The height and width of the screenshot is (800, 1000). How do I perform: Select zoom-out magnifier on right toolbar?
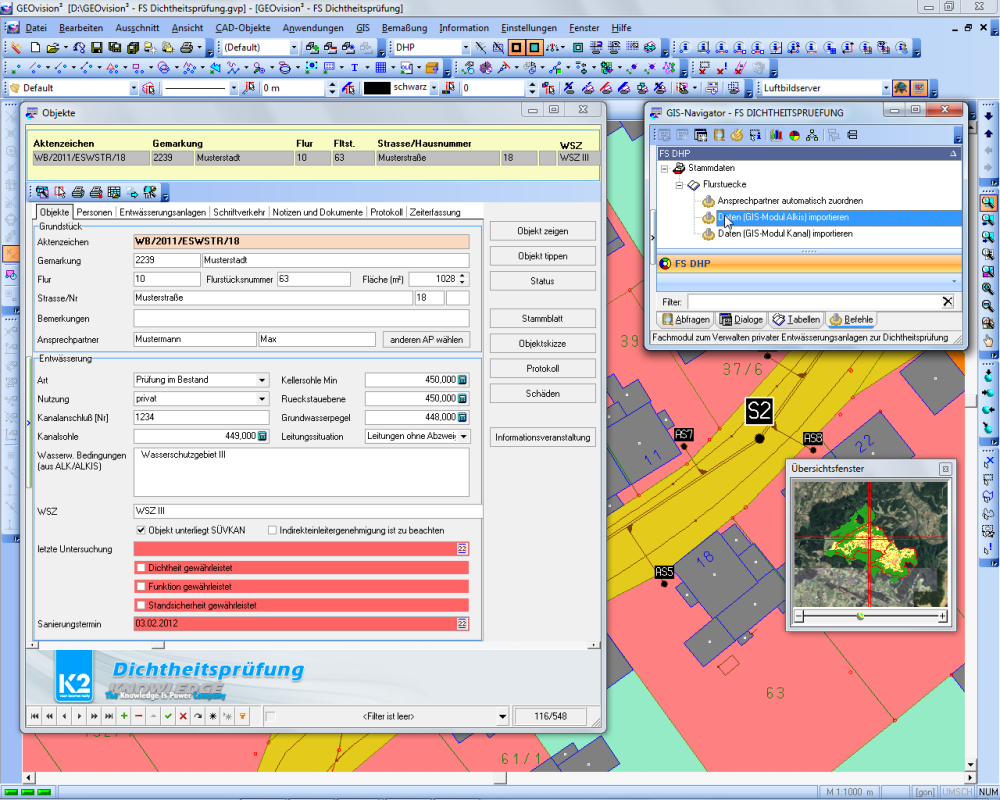click(988, 306)
